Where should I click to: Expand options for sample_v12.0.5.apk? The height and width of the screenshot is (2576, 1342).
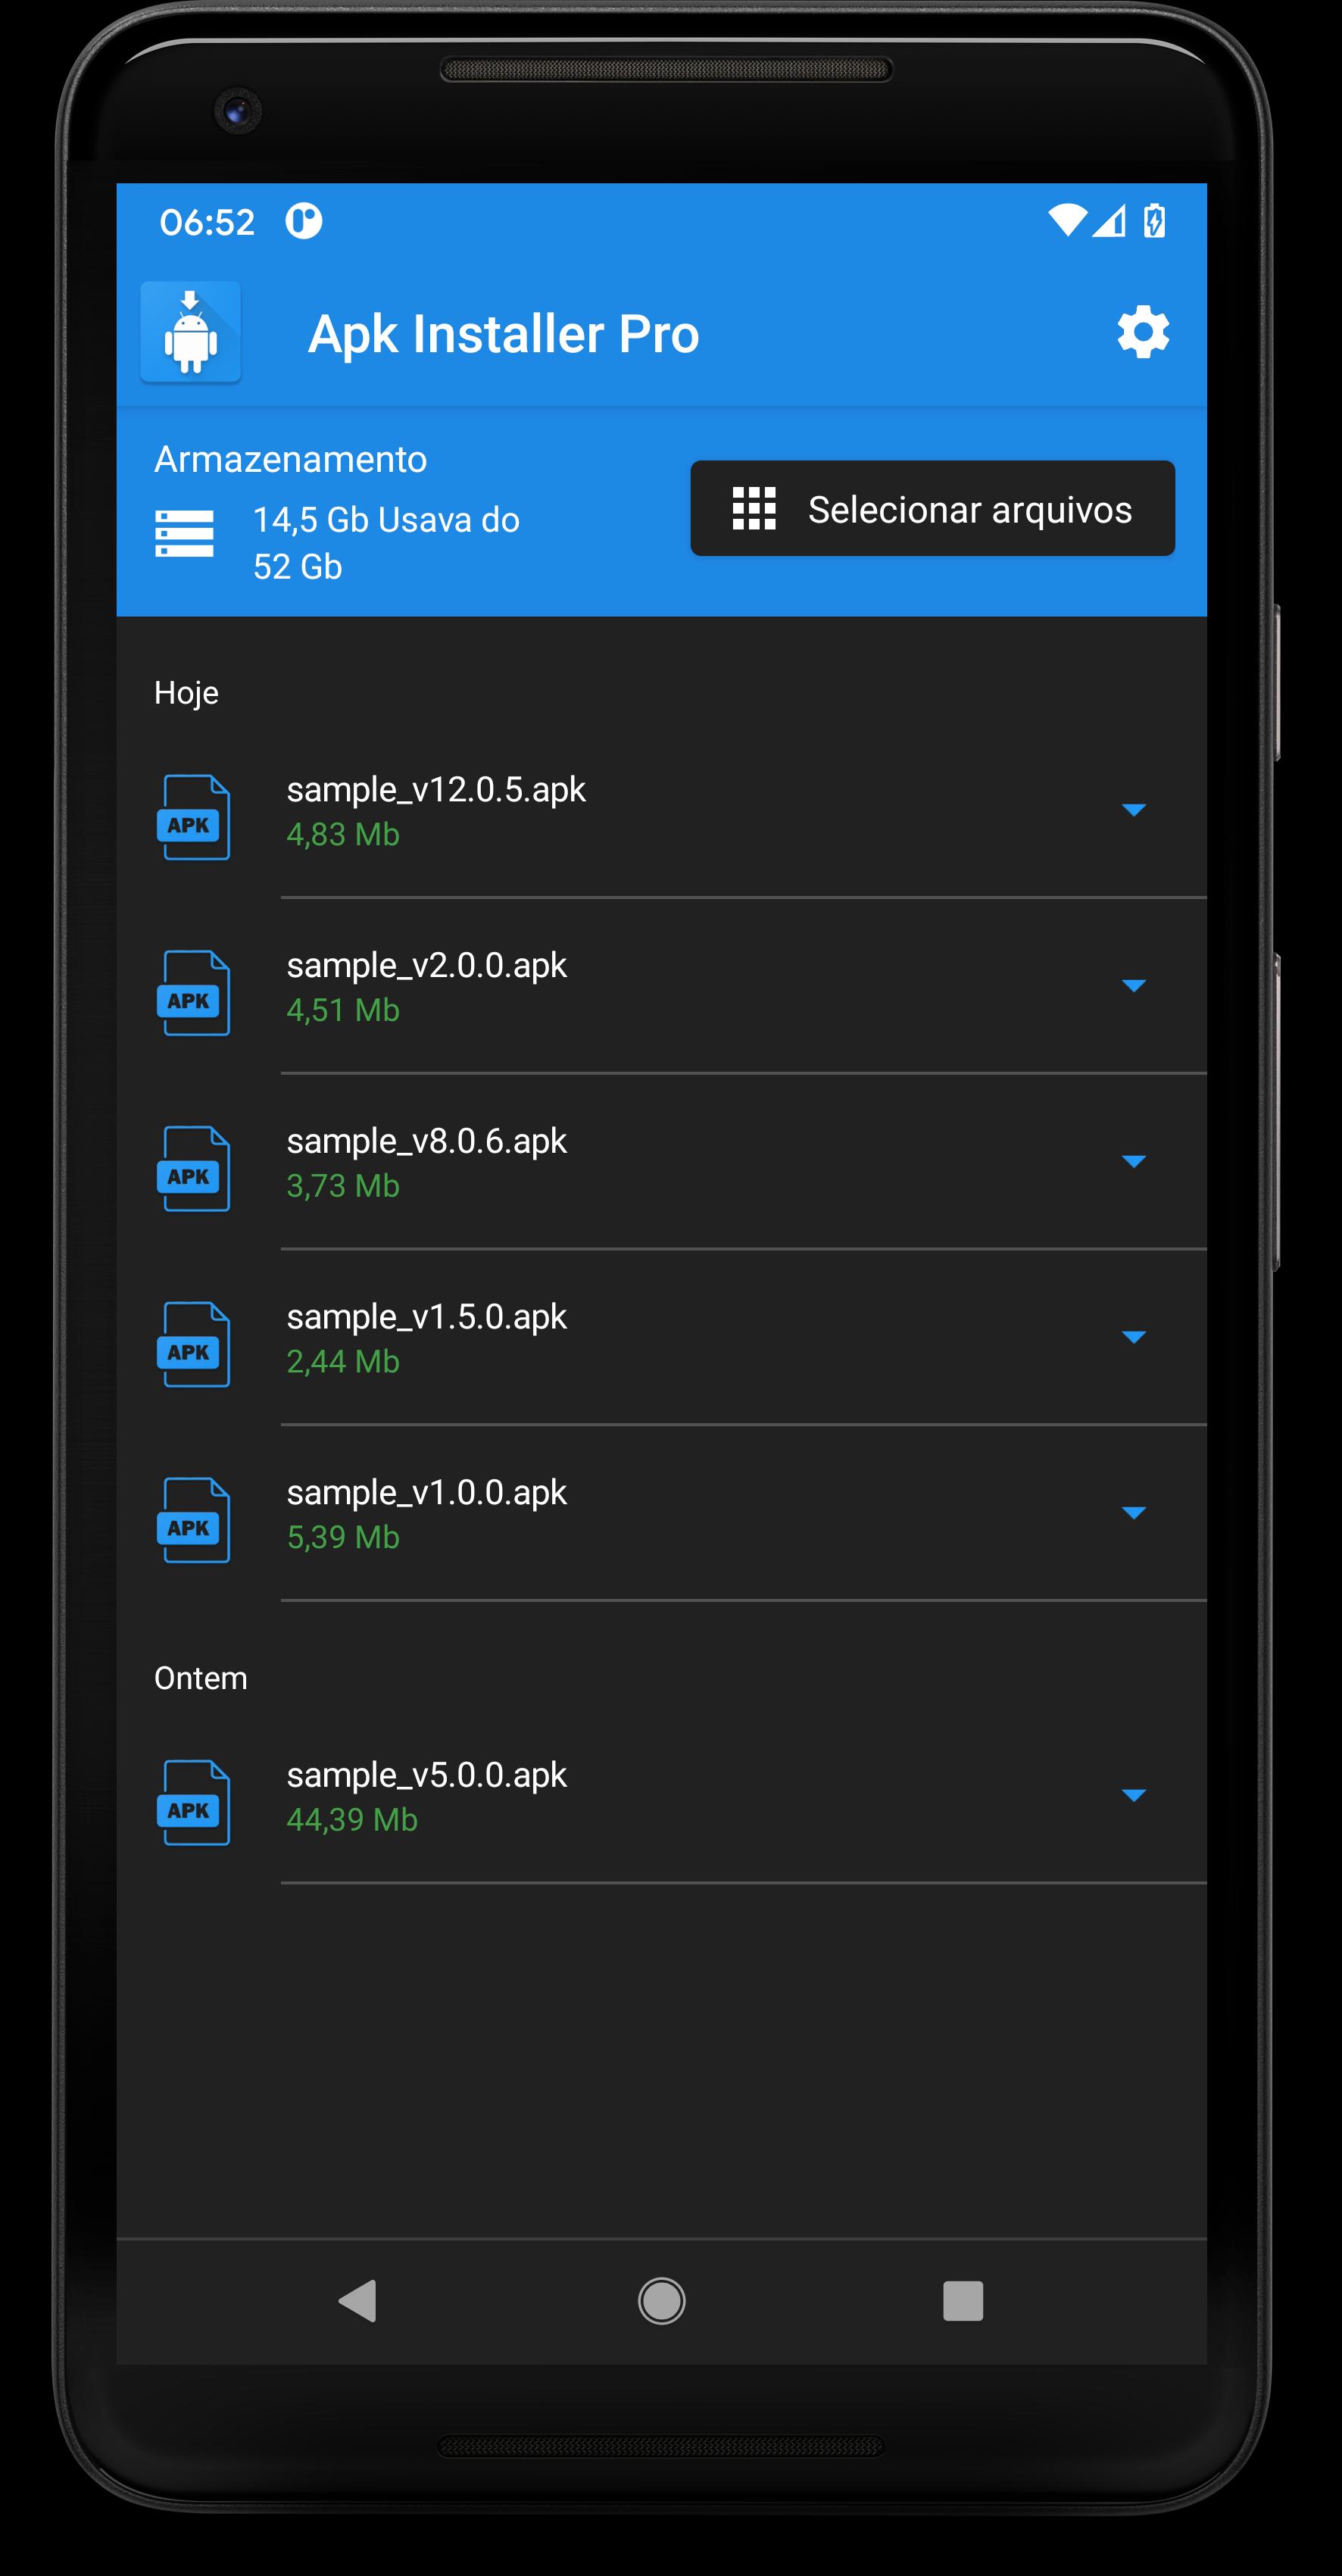1133,810
